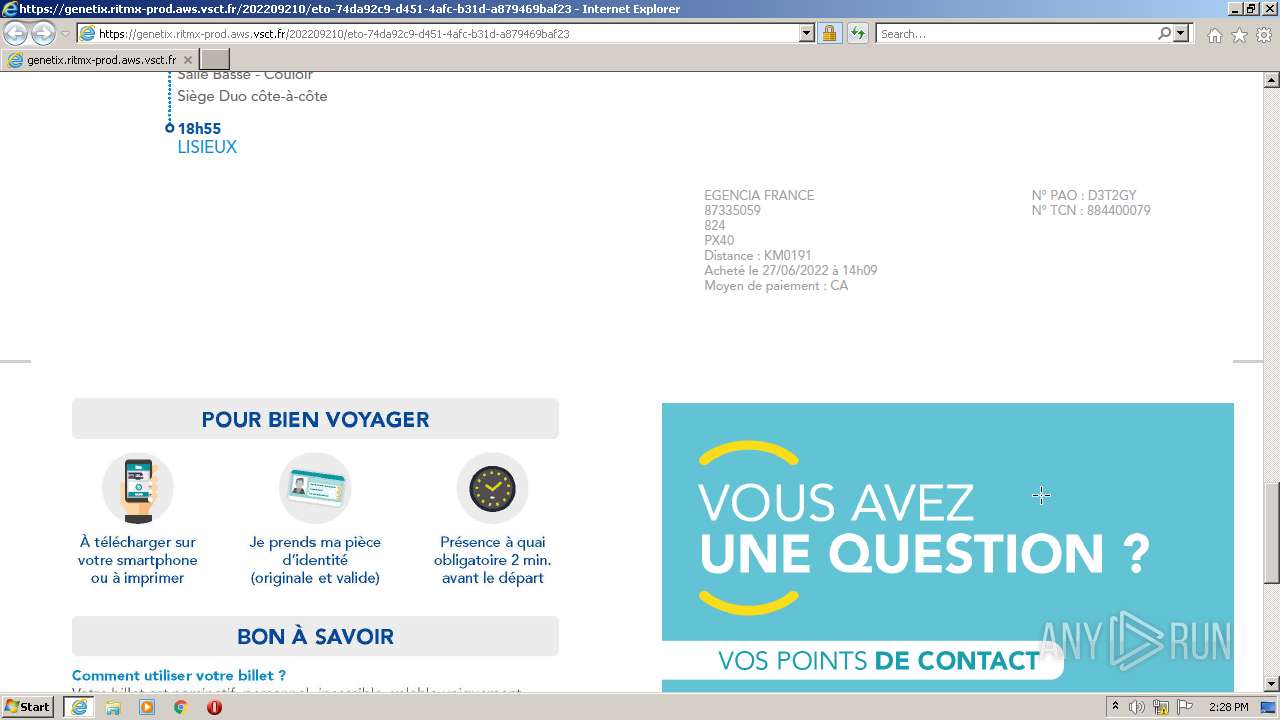Click the volume speaker tray icon
This screenshot has width=1280, height=720.
click(x=1137, y=707)
